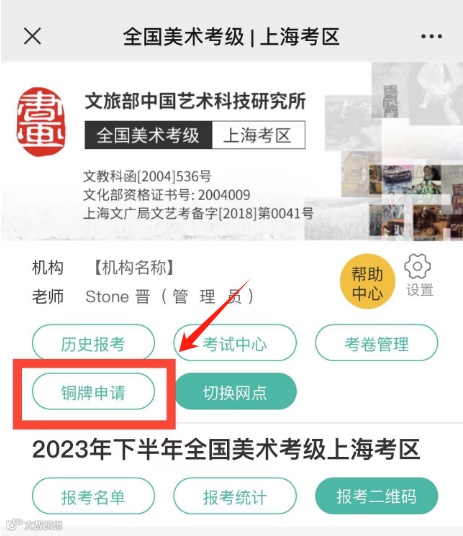Open 报考统计 registration statistics
Viewport: 463px width, 536px height.
235,496
